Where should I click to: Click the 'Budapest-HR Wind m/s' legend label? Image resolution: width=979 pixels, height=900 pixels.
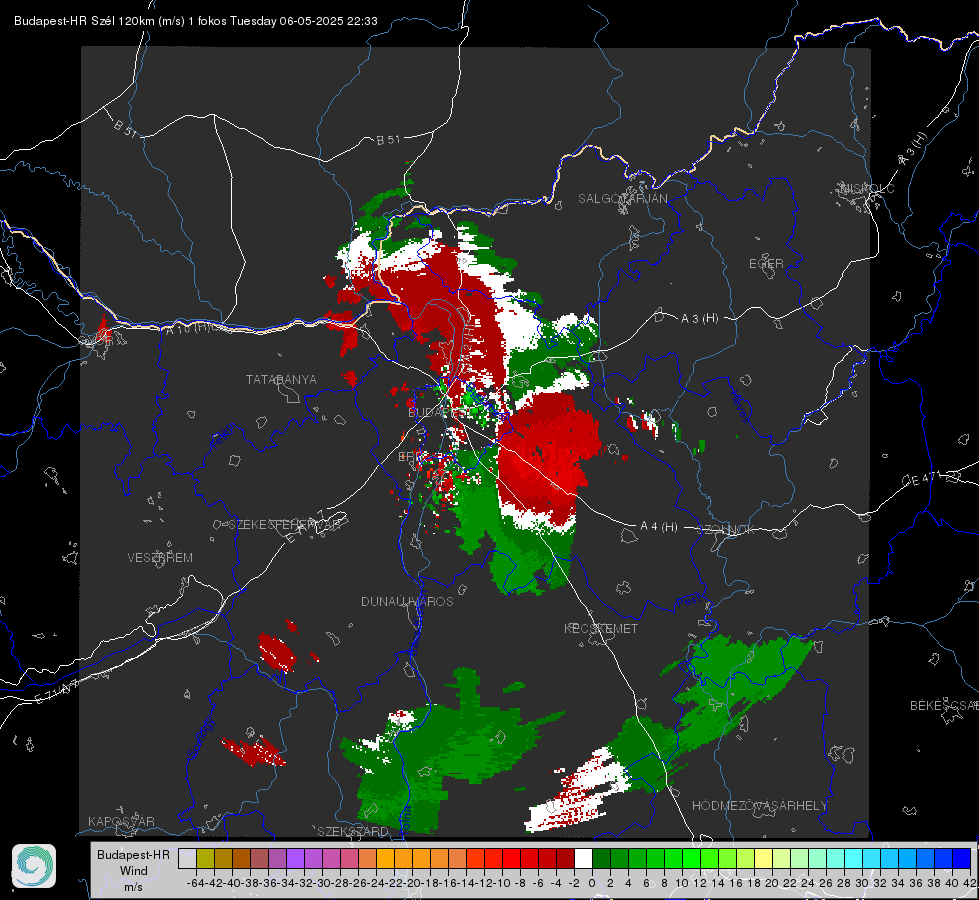click(134, 870)
